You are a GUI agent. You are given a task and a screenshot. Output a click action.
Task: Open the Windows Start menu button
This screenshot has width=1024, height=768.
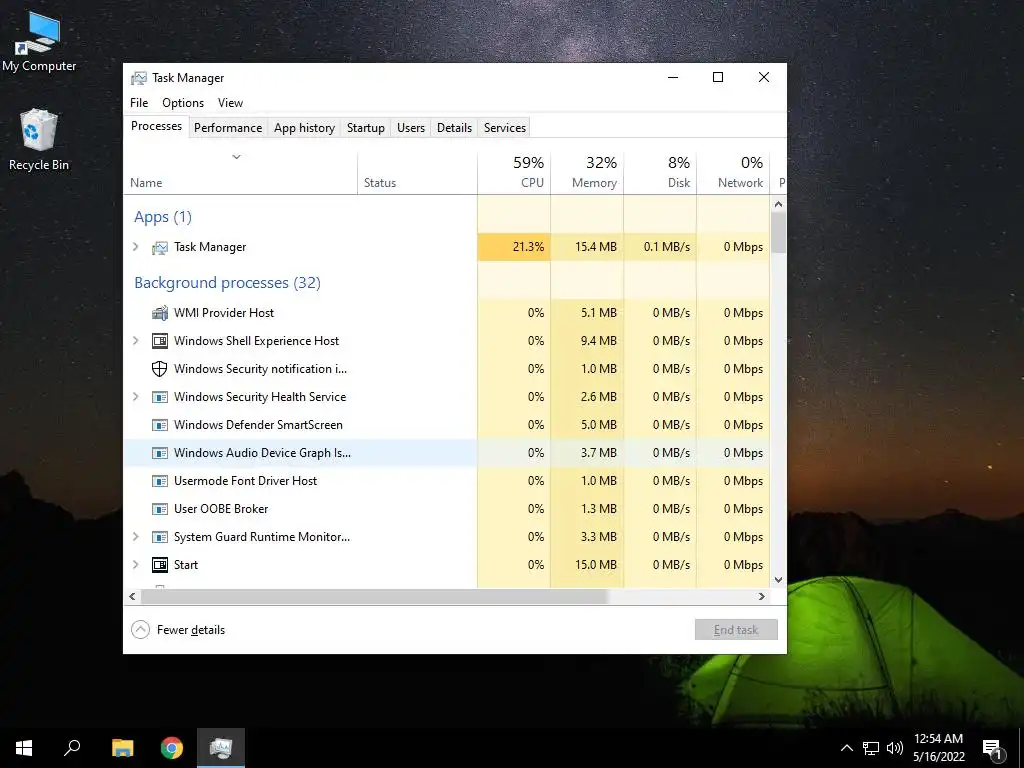pos(24,748)
